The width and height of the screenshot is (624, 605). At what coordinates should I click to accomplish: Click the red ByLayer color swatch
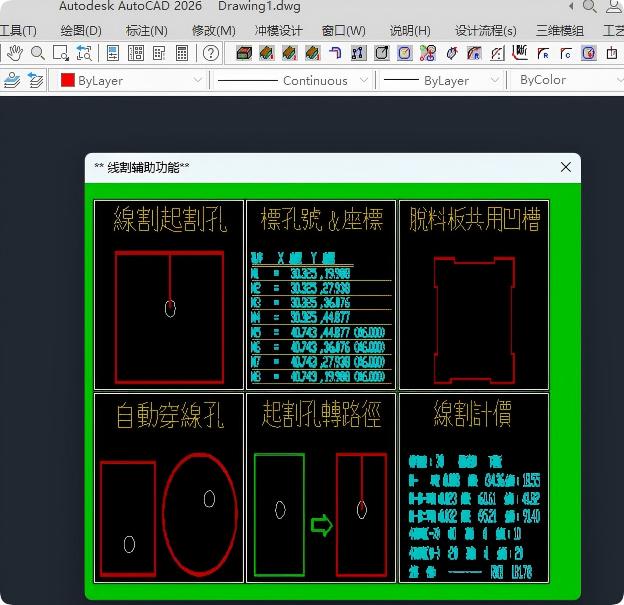click(x=68, y=80)
